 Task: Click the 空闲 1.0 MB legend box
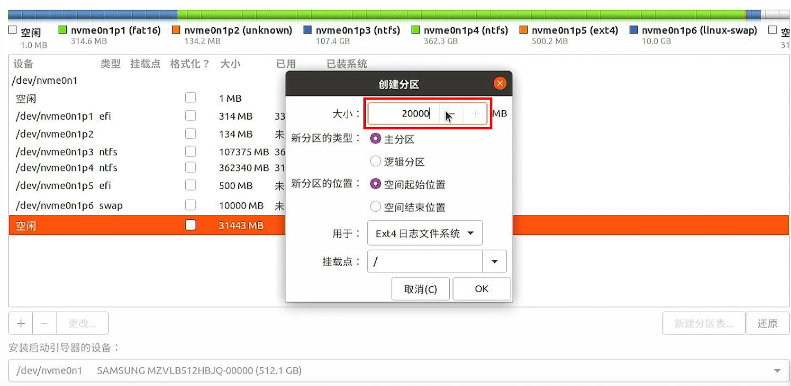[13, 30]
